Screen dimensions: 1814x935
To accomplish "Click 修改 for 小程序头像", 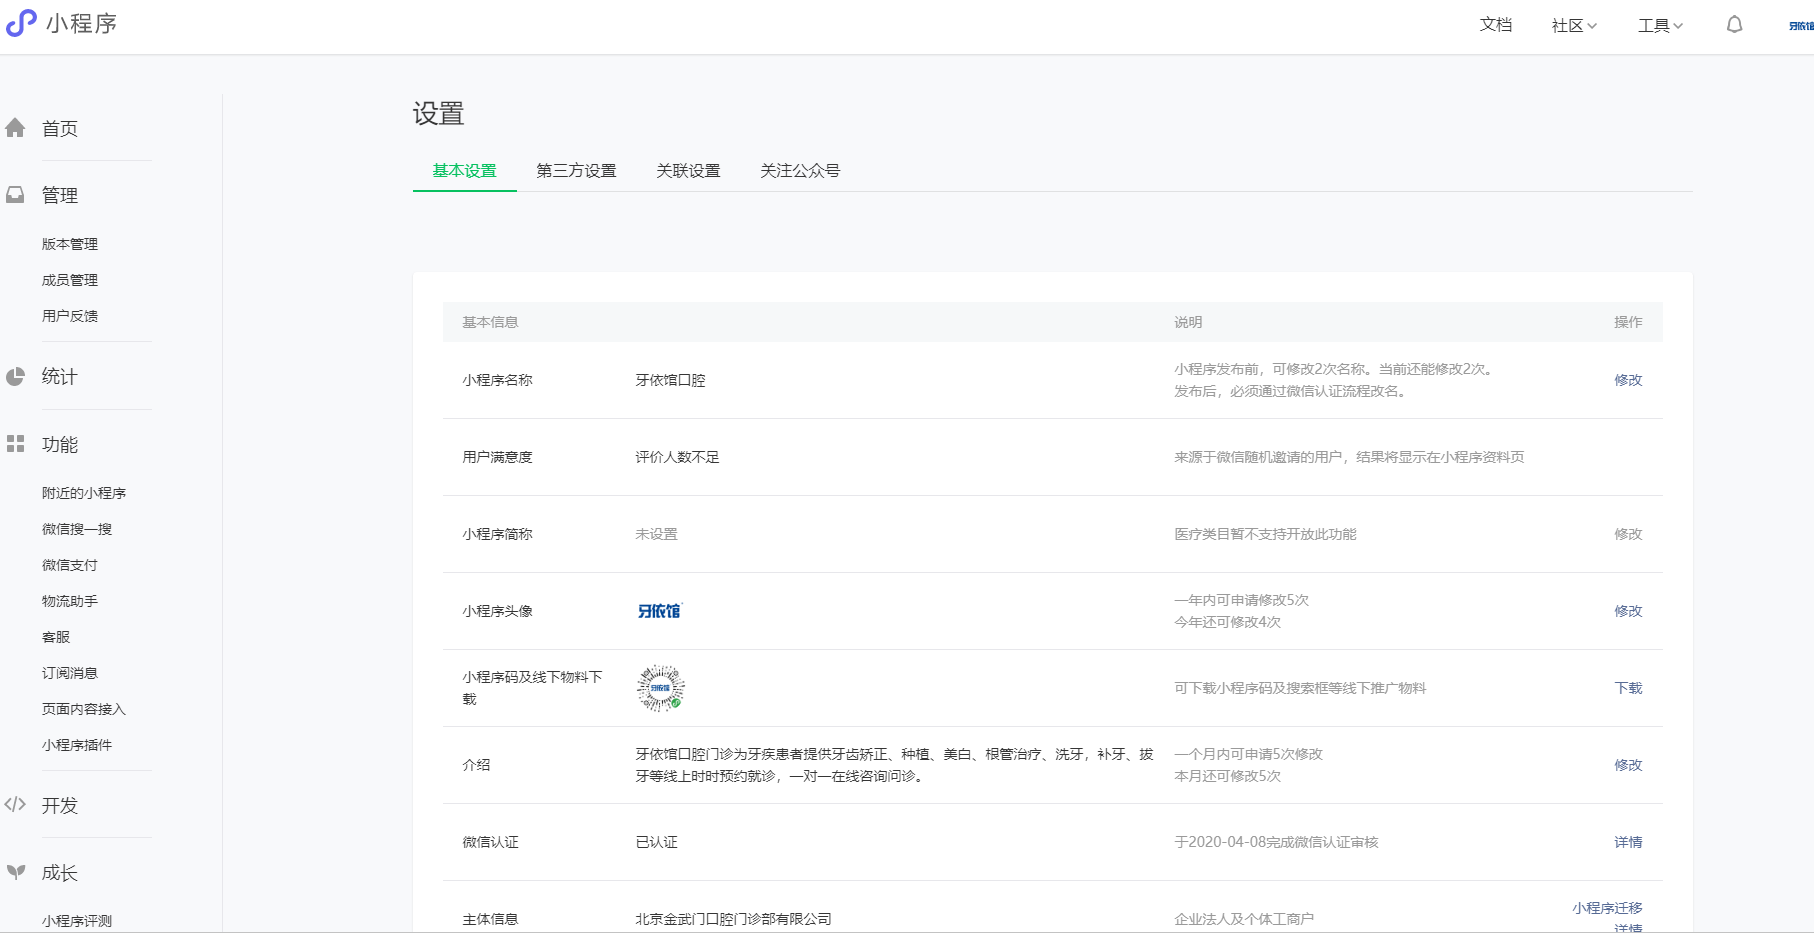I will tap(1628, 611).
